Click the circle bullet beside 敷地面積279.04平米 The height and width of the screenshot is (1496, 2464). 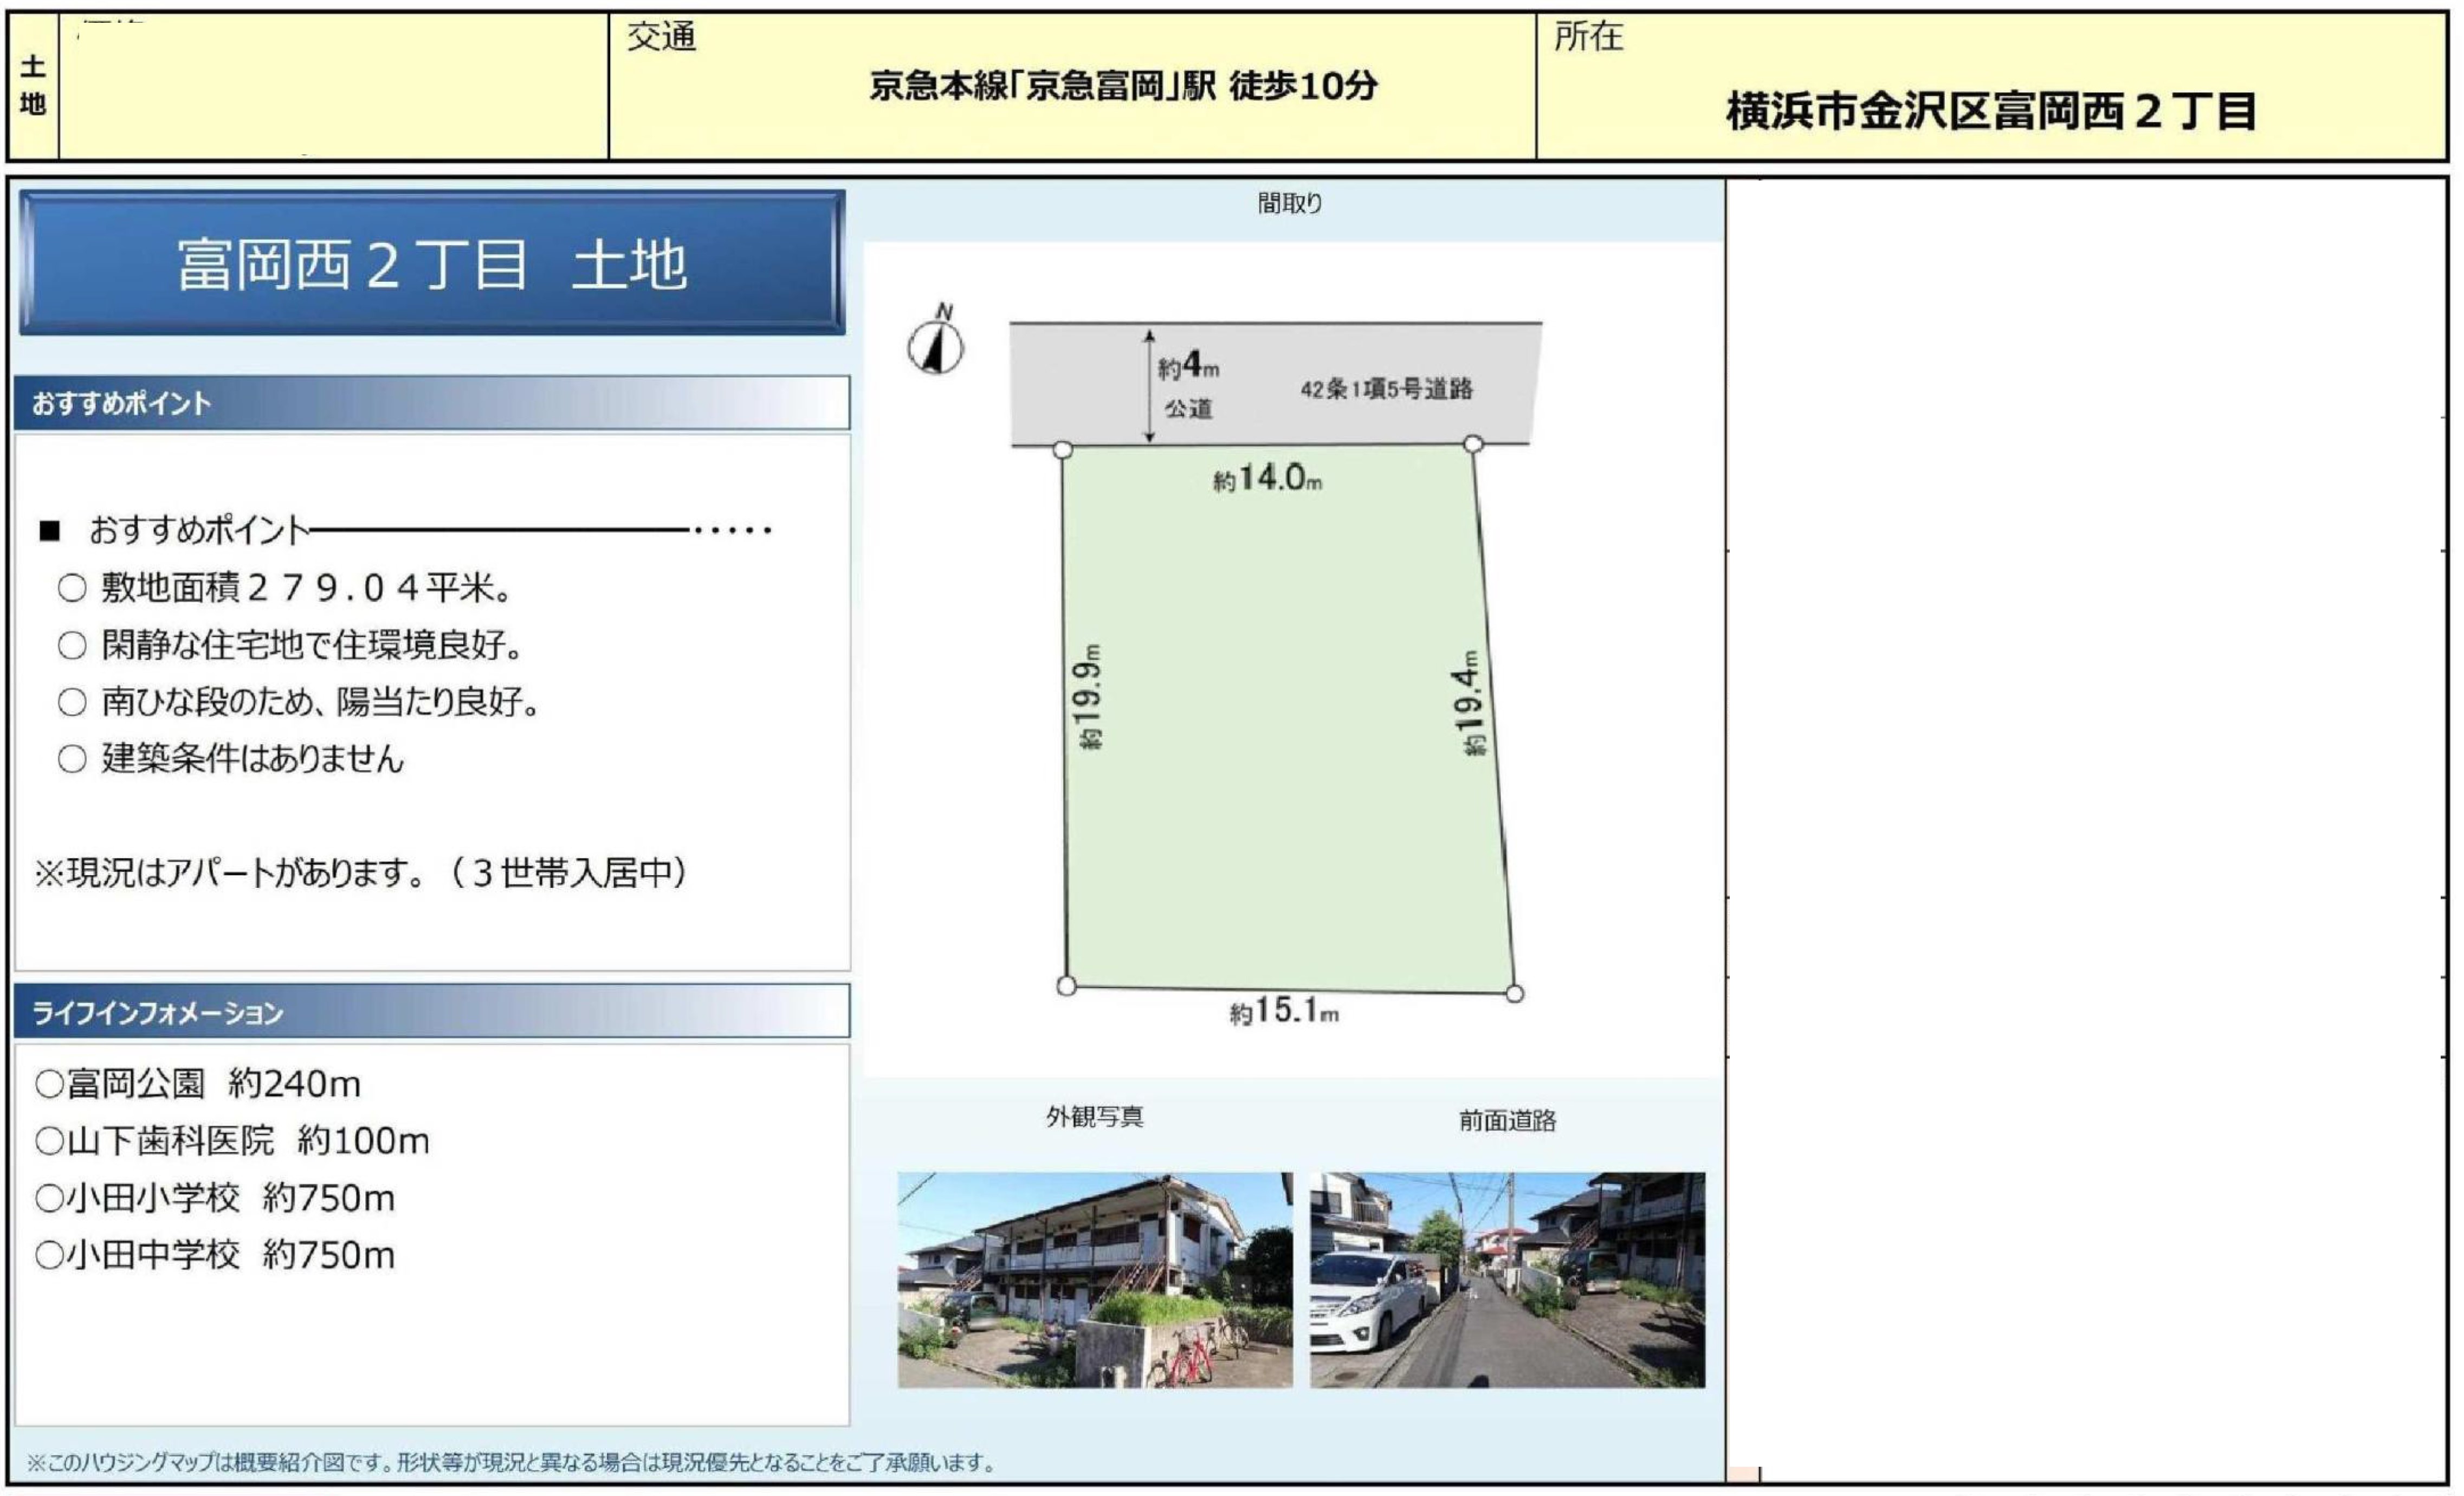pos(72,588)
